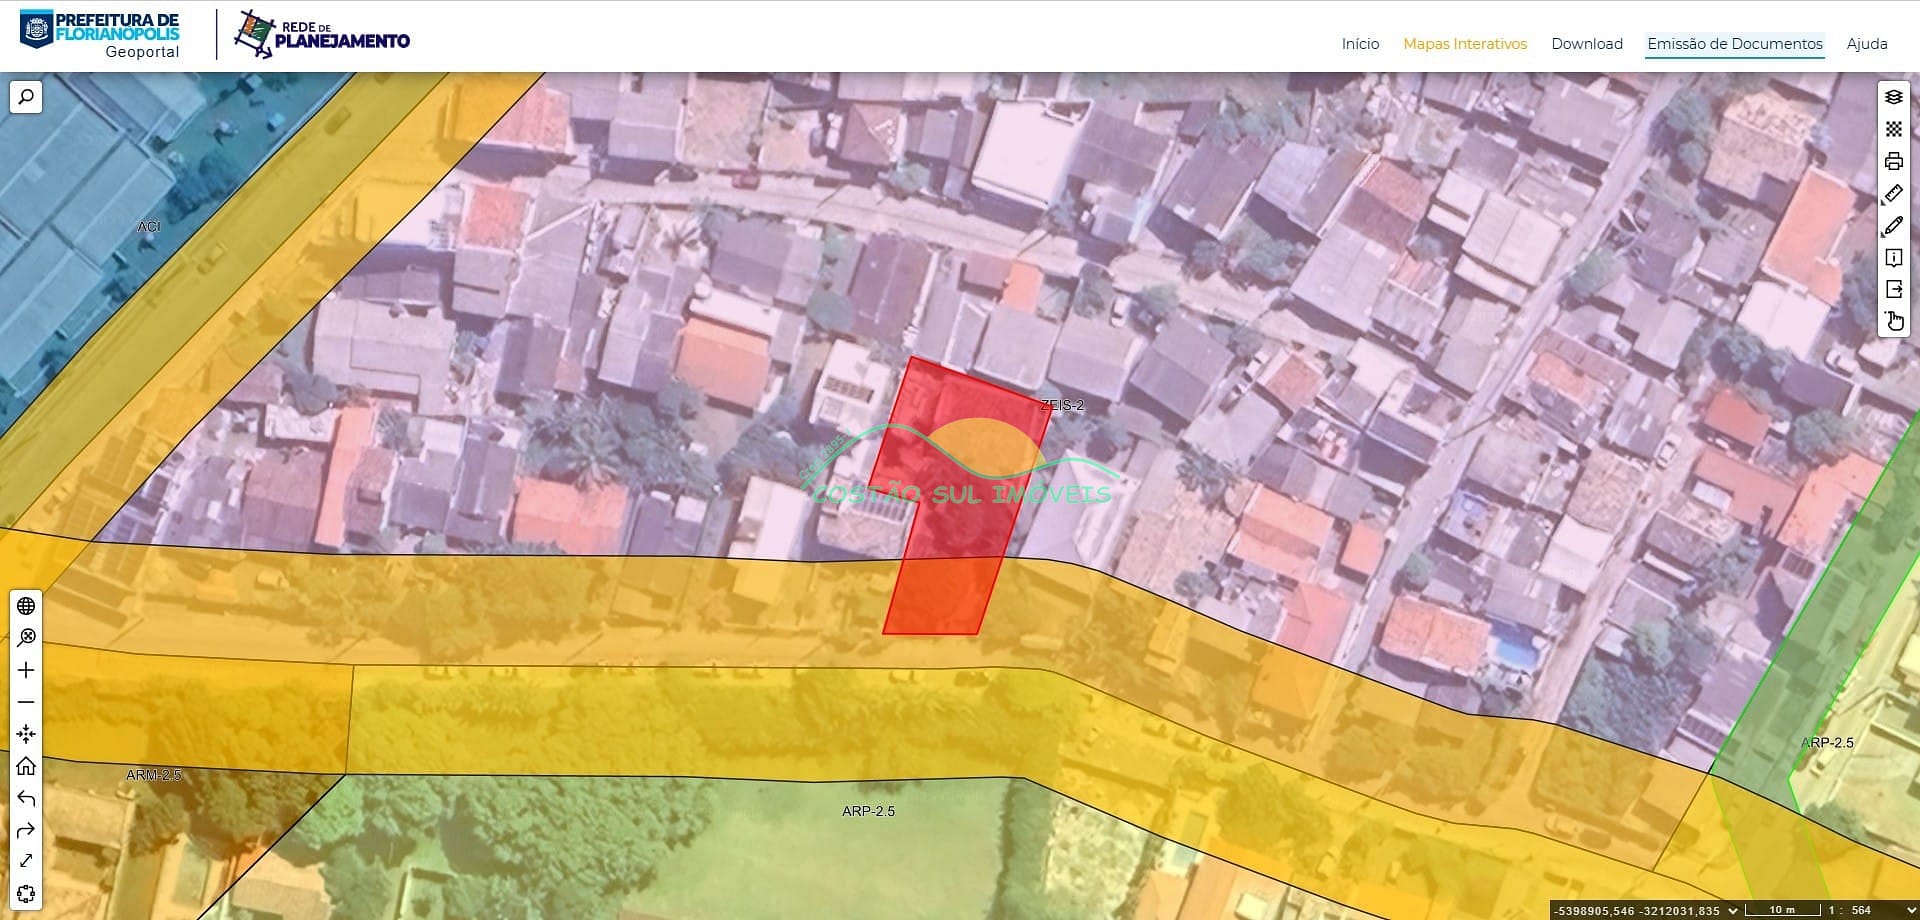
Task: Activate the info identify tool
Action: [x=1893, y=258]
